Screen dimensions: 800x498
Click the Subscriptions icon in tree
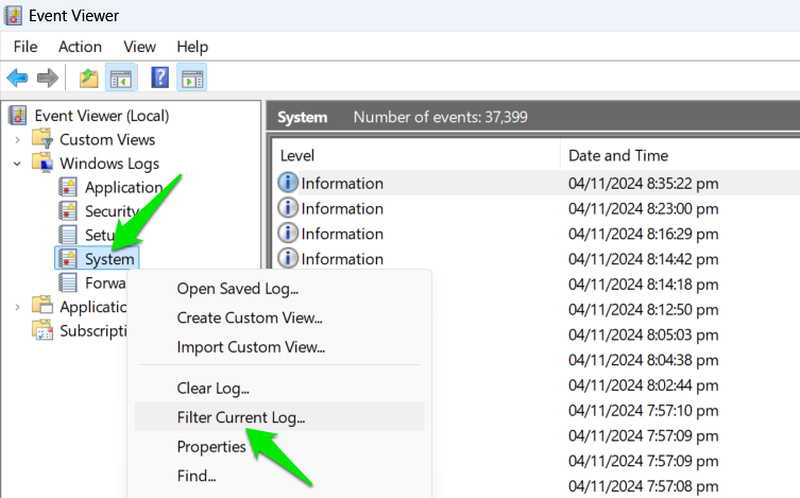point(42,330)
